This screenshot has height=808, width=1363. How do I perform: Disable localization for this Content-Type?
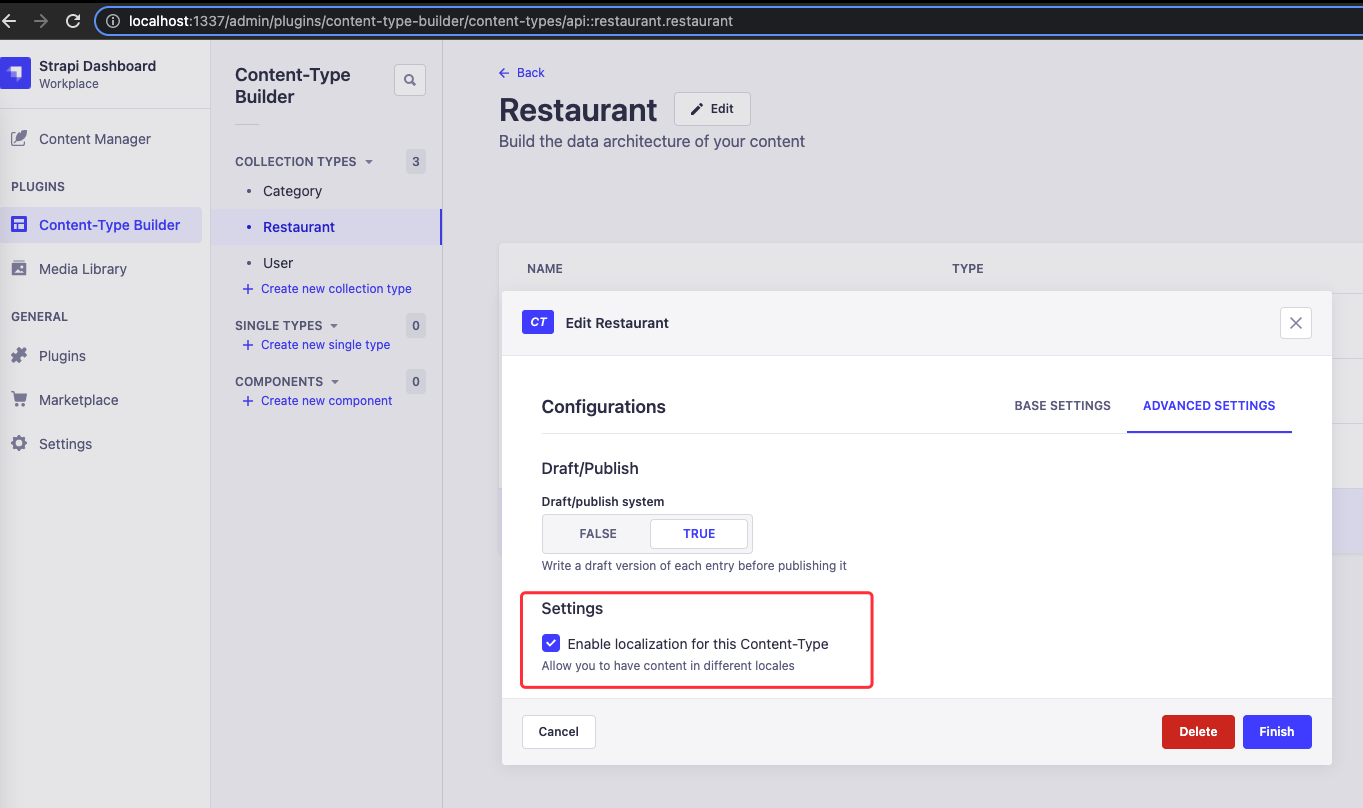[x=551, y=643]
